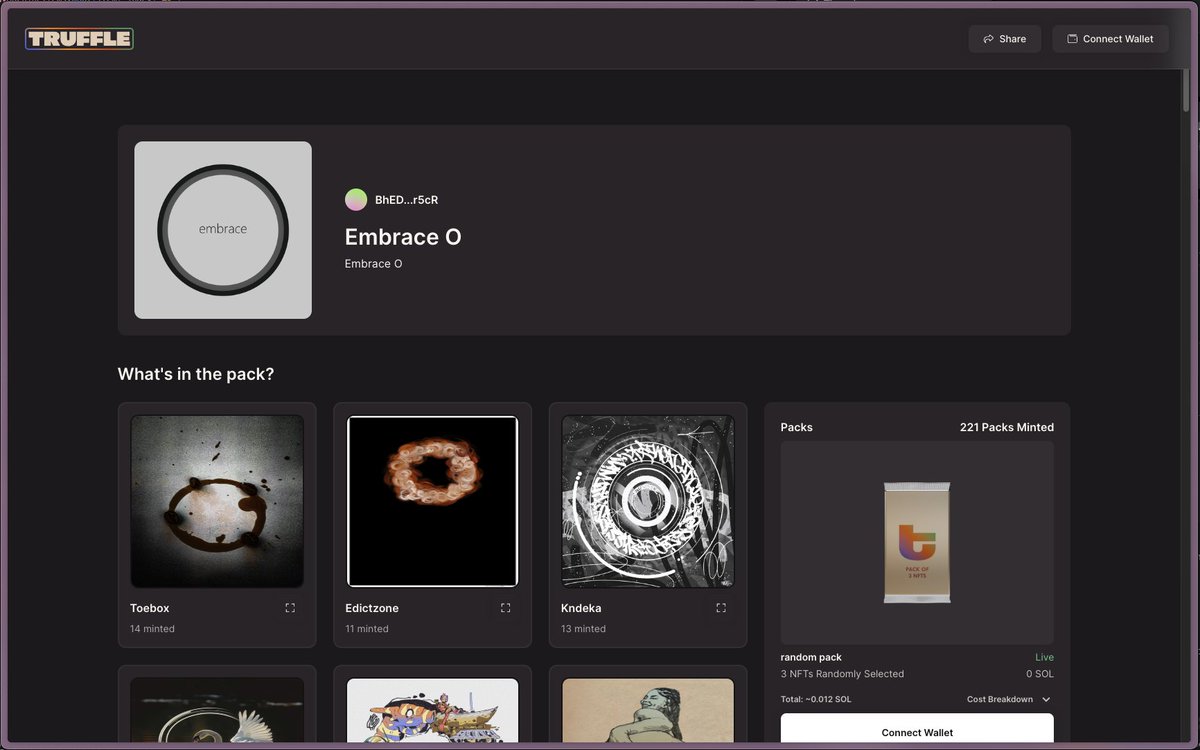Click the "Embrace O" main heading

[403, 237]
